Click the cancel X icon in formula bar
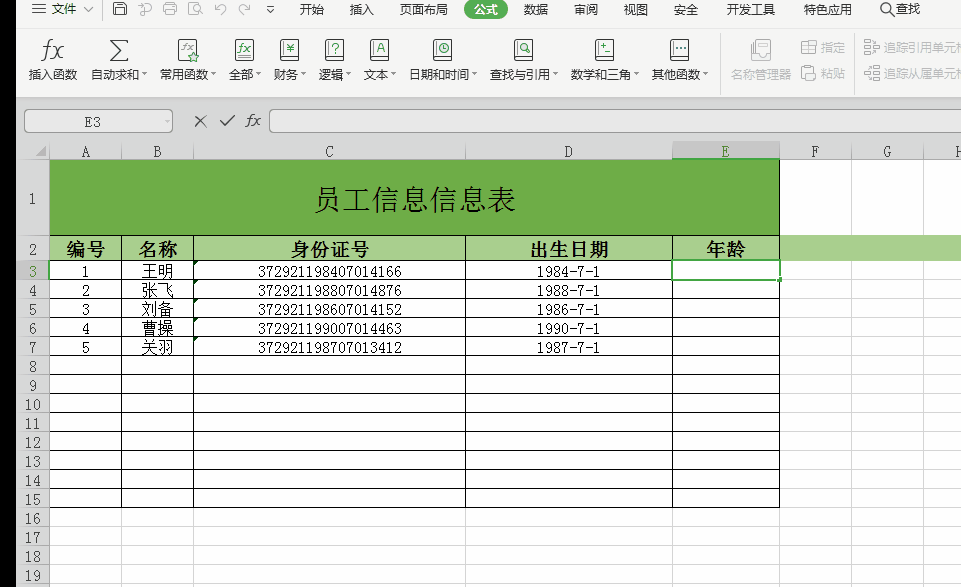This screenshot has height=587, width=961. (200, 121)
